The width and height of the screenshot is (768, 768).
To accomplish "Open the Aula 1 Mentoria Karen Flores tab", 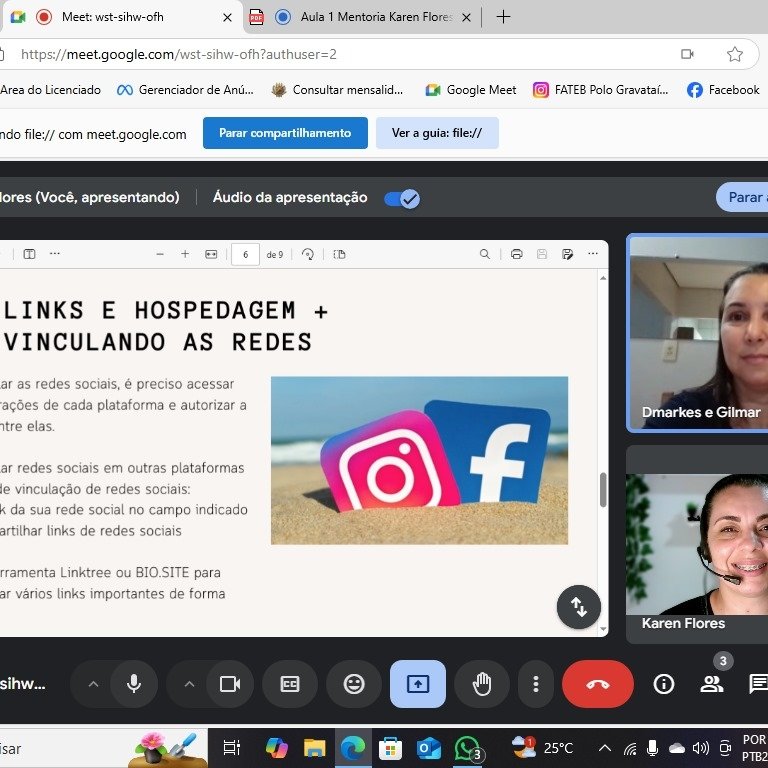I will pos(360,17).
